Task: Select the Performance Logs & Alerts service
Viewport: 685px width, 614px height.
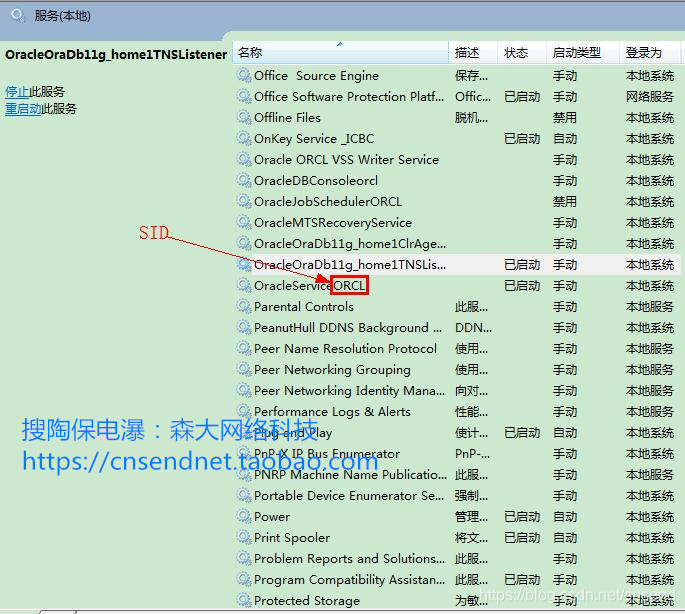Action: point(457,411)
